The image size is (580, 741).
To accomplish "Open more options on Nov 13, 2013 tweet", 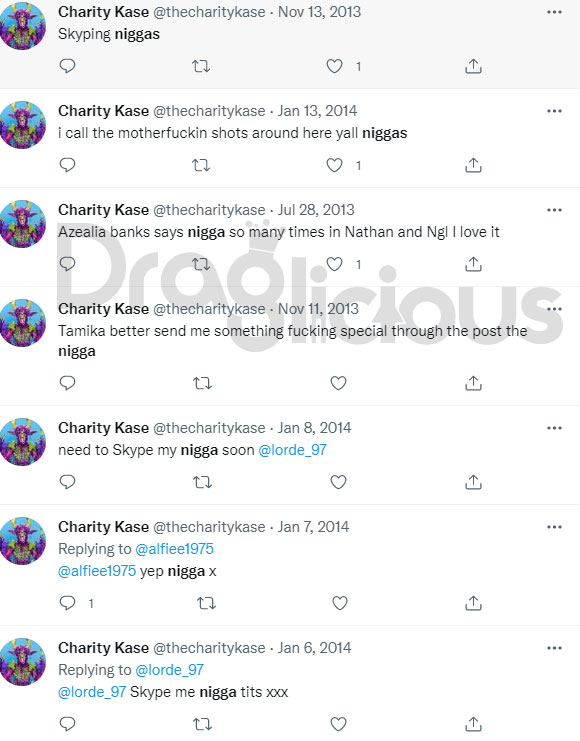I will [554, 12].
